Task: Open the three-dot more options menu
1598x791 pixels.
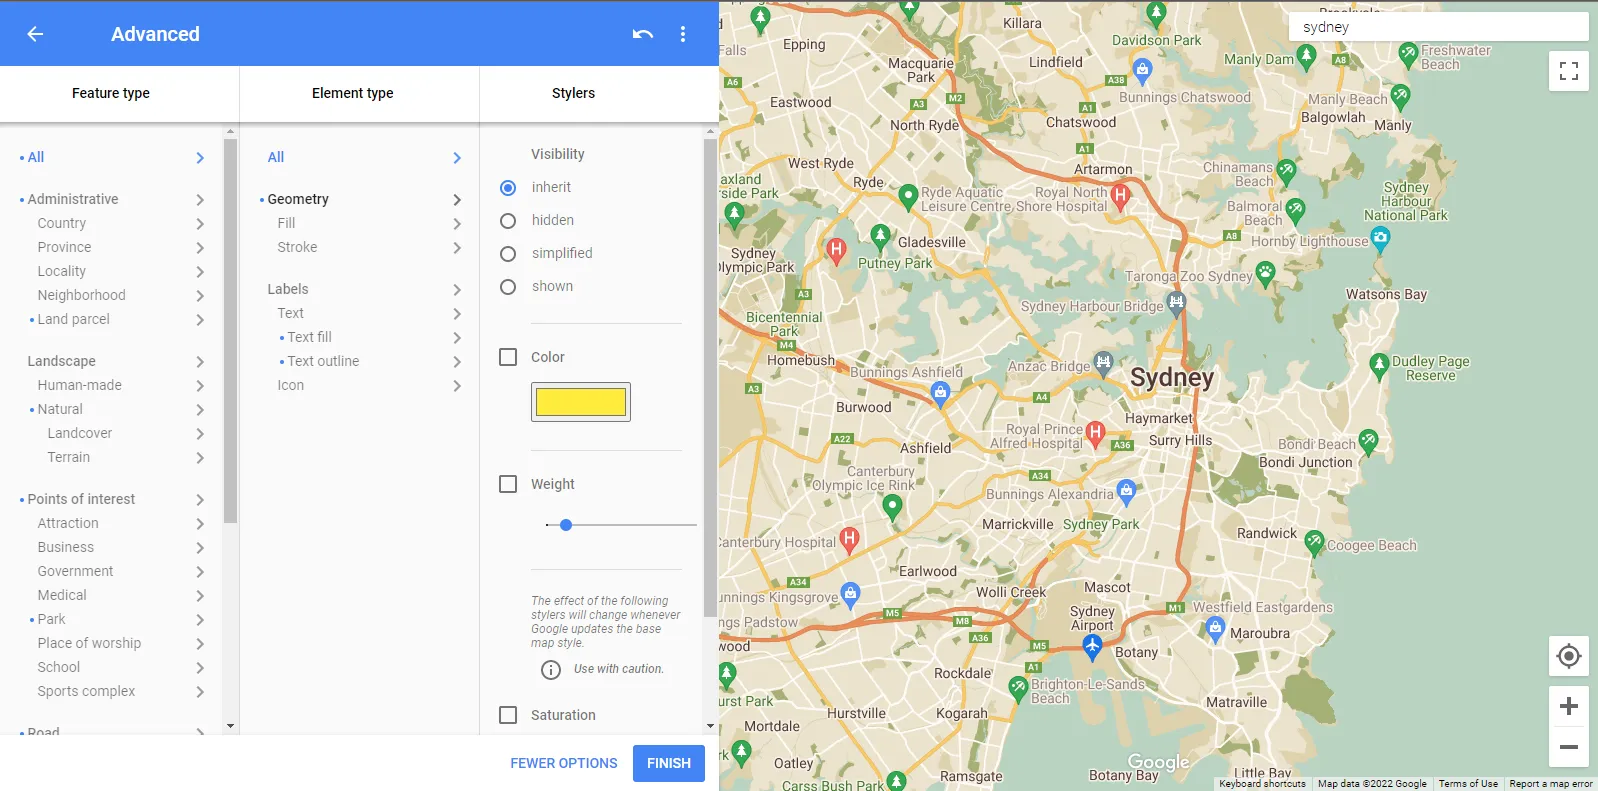Action: pyautogui.click(x=683, y=34)
